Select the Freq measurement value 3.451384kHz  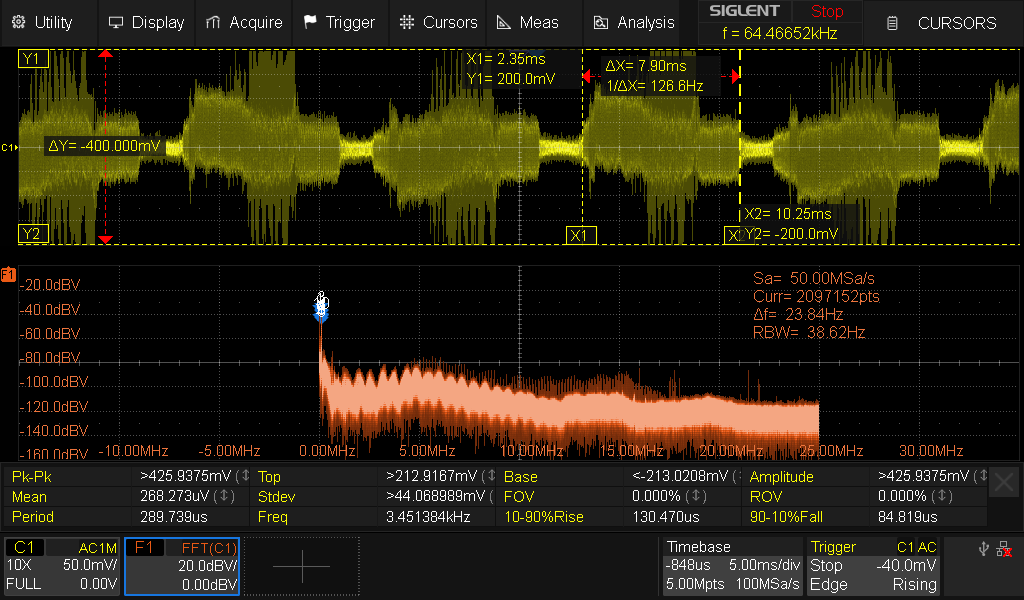pos(428,516)
